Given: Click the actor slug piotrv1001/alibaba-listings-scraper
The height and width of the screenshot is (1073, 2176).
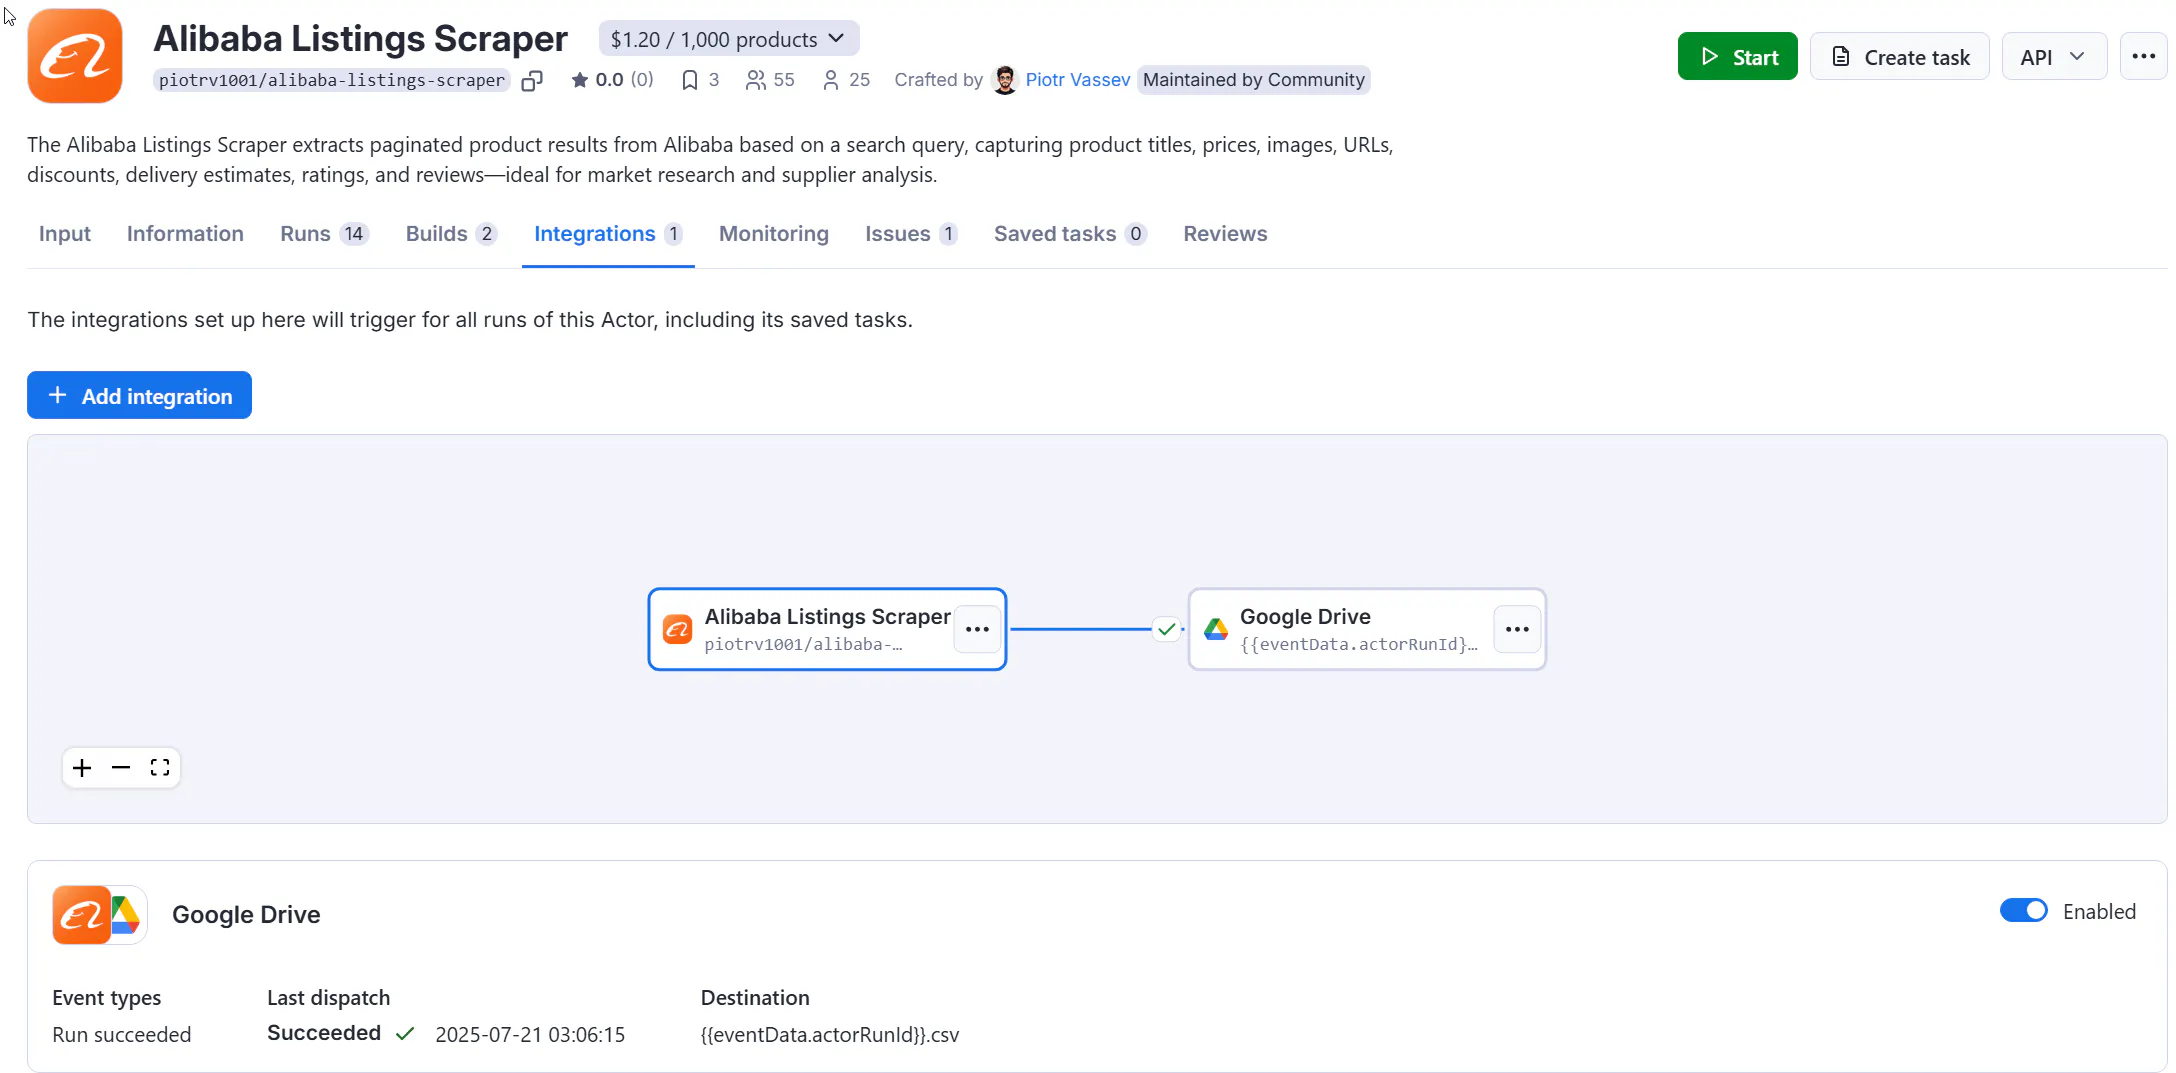Looking at the screenshot, I should [332, 80].
